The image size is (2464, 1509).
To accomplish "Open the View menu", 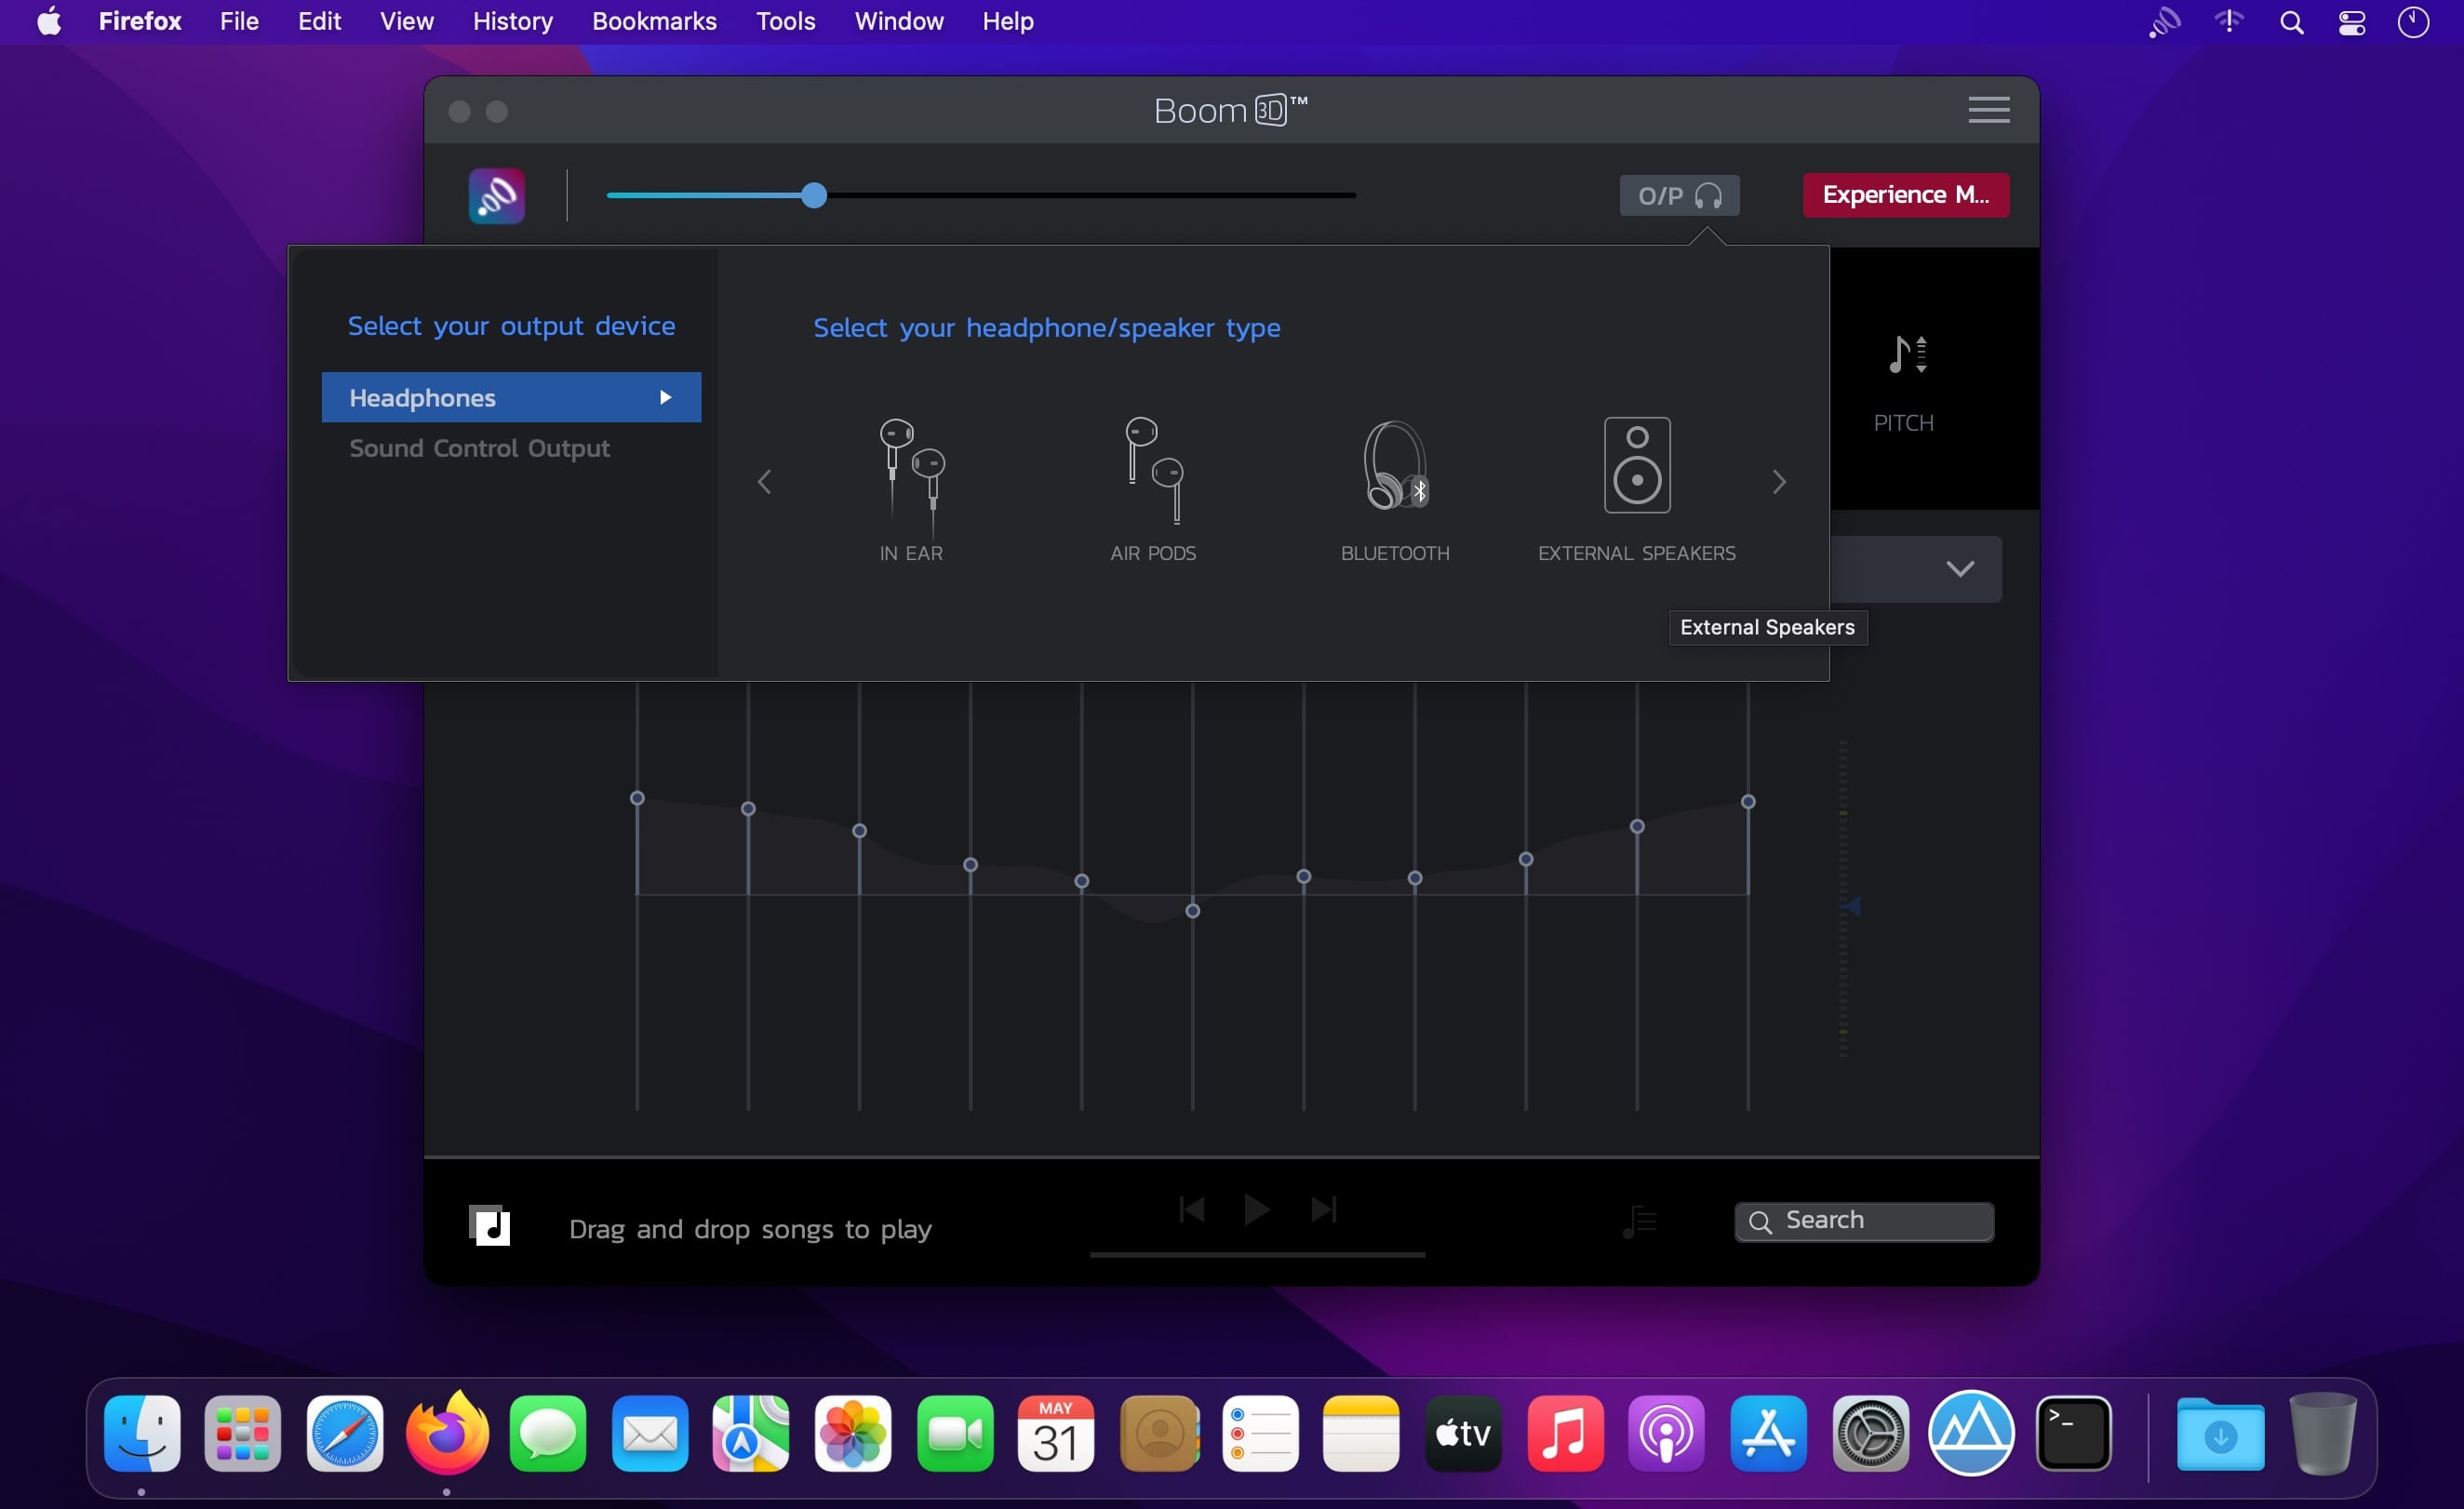I will 406,21.
